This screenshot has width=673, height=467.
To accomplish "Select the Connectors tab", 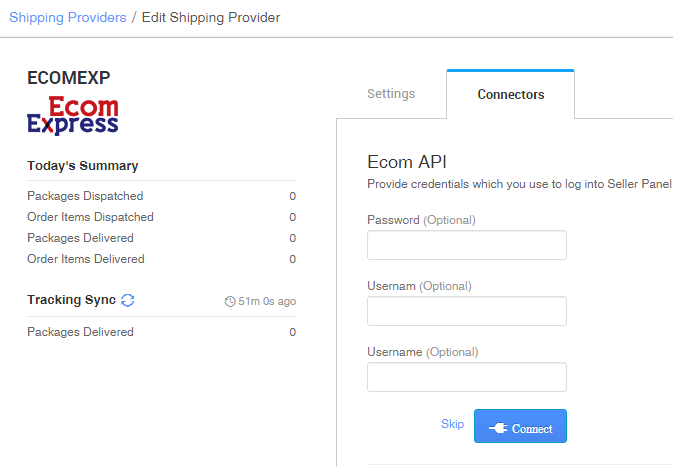I will click(510, 94).
